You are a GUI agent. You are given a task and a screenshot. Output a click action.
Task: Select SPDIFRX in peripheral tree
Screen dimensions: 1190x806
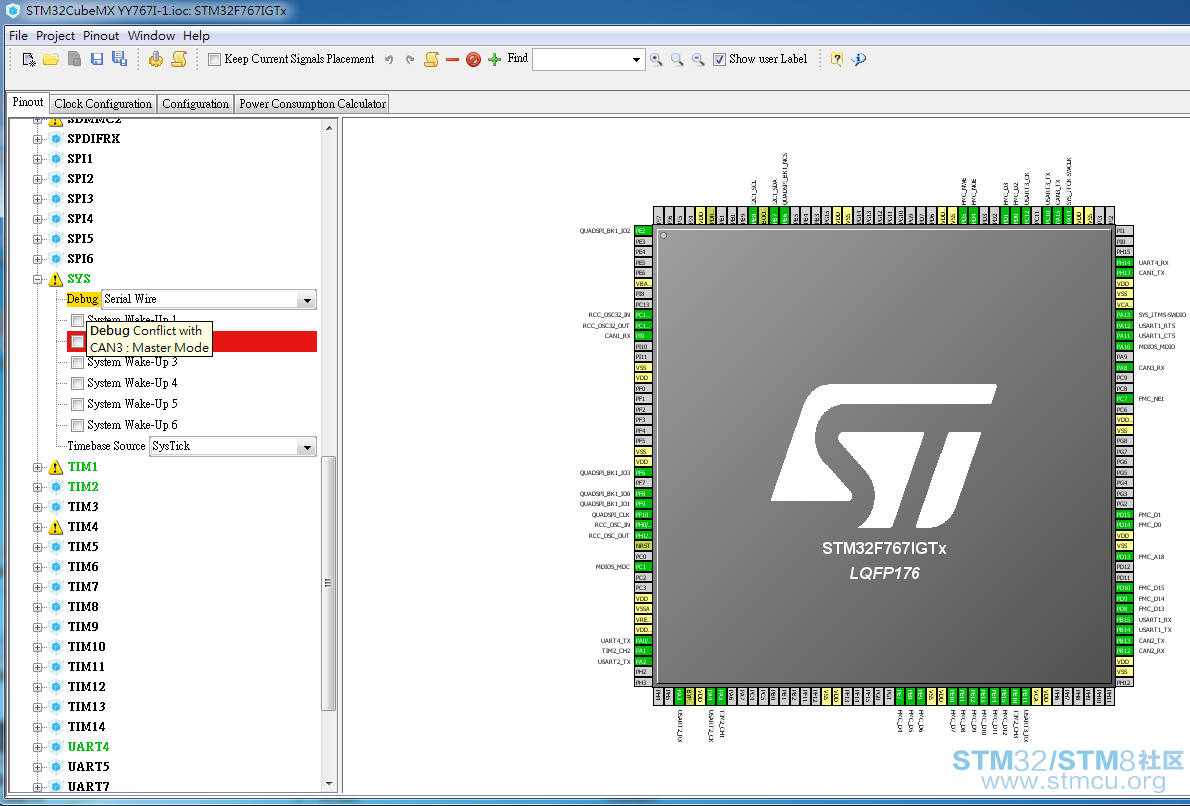93,139
